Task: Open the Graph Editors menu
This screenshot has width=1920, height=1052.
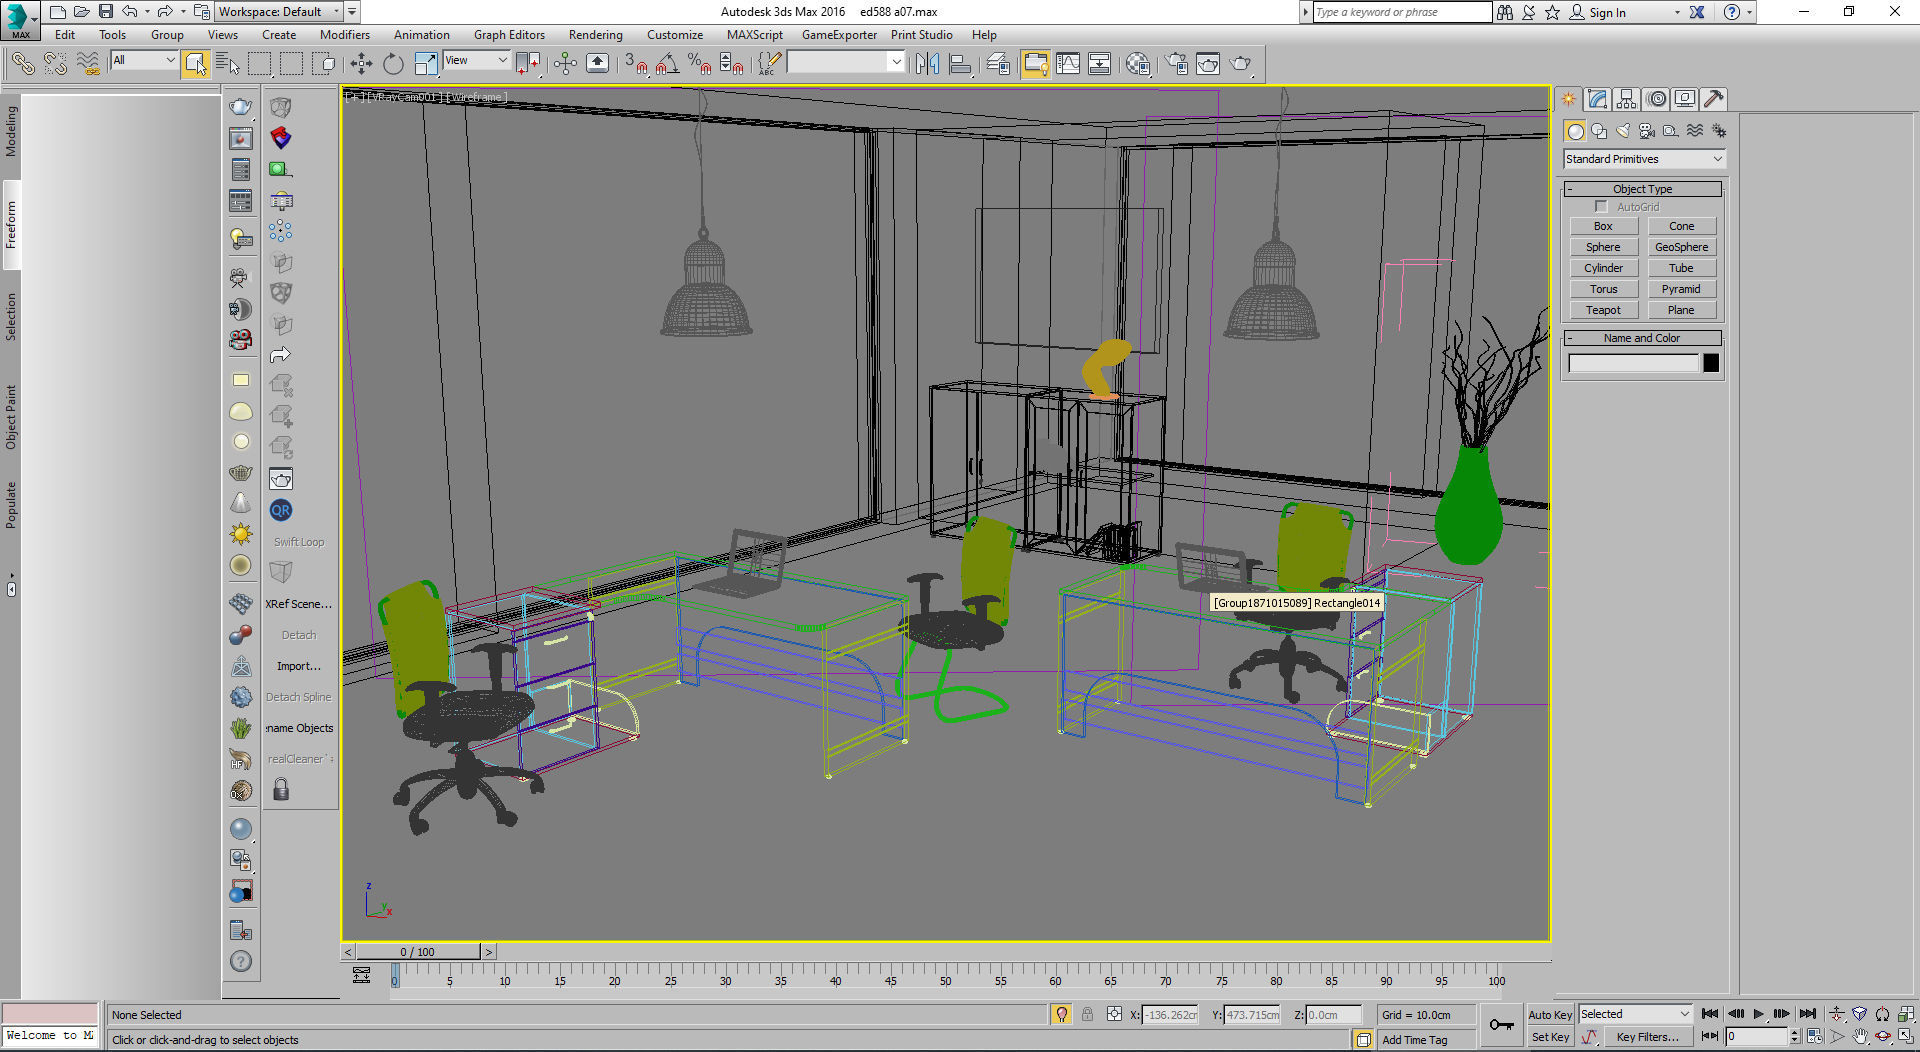Action: (509, 35)
